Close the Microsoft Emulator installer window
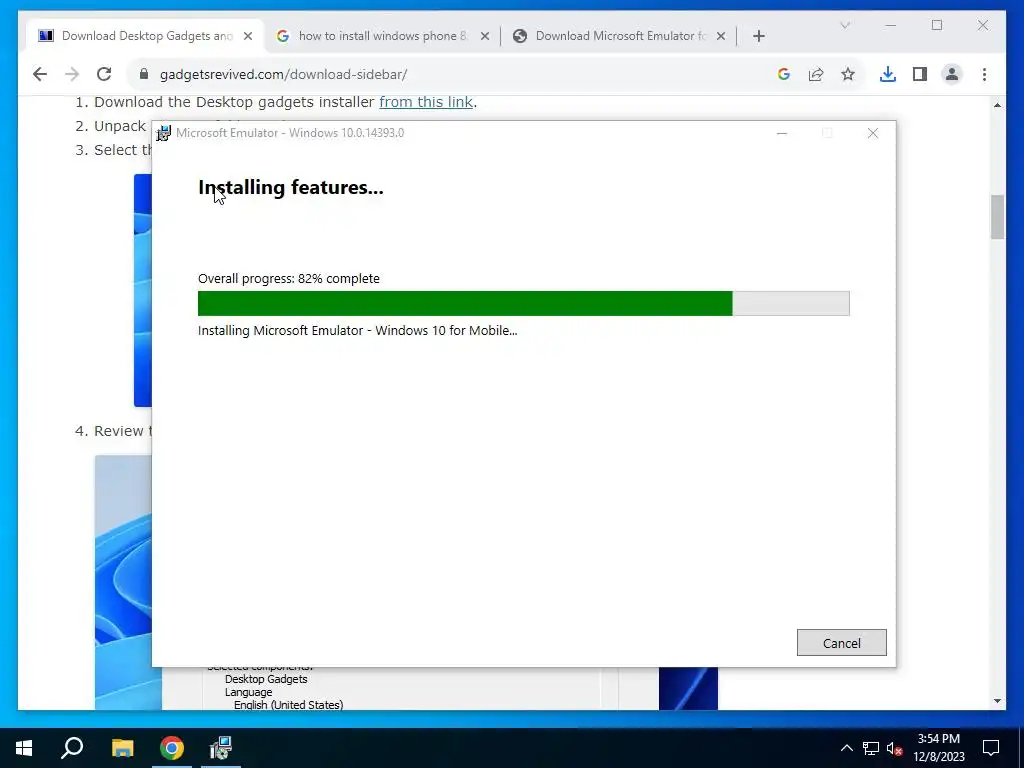The height and width of the screenshot is (768, 1024). tap(872, 133)
